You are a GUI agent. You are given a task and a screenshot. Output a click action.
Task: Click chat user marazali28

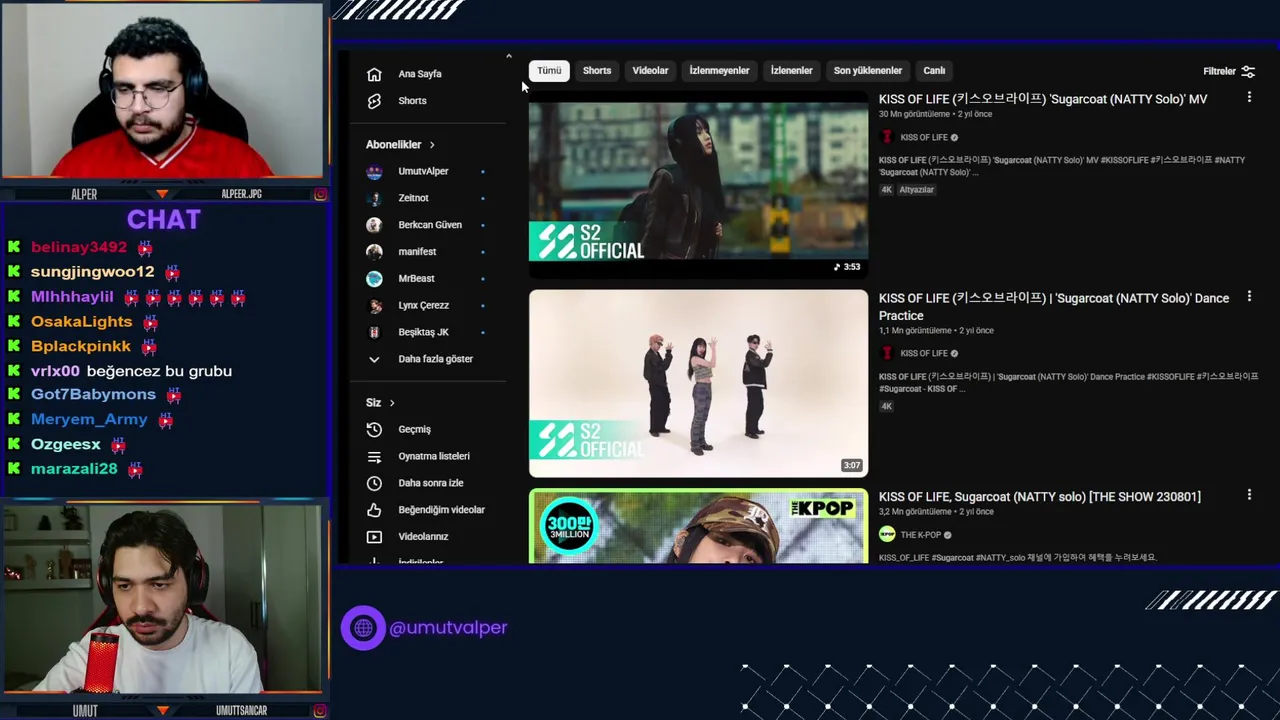[74, 469]
